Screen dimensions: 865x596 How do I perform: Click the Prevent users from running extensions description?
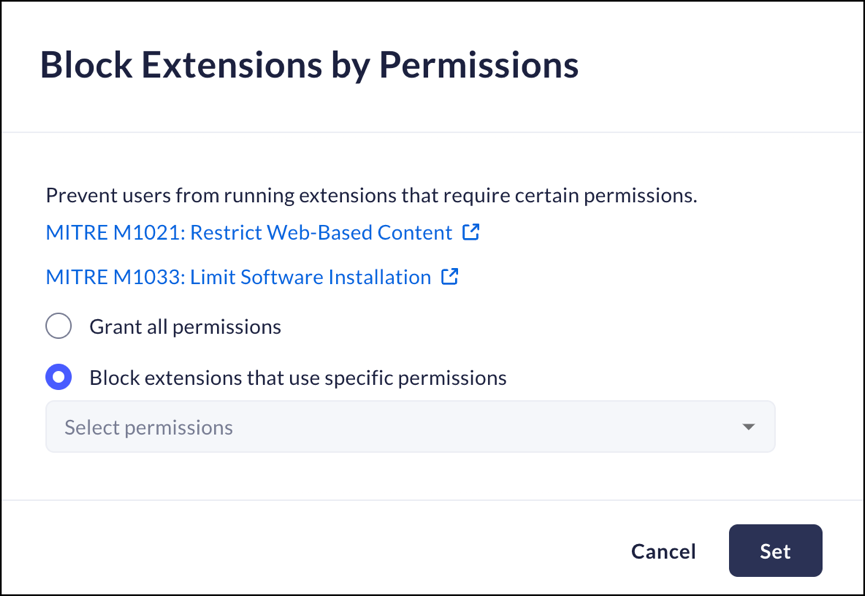point(371,195)
